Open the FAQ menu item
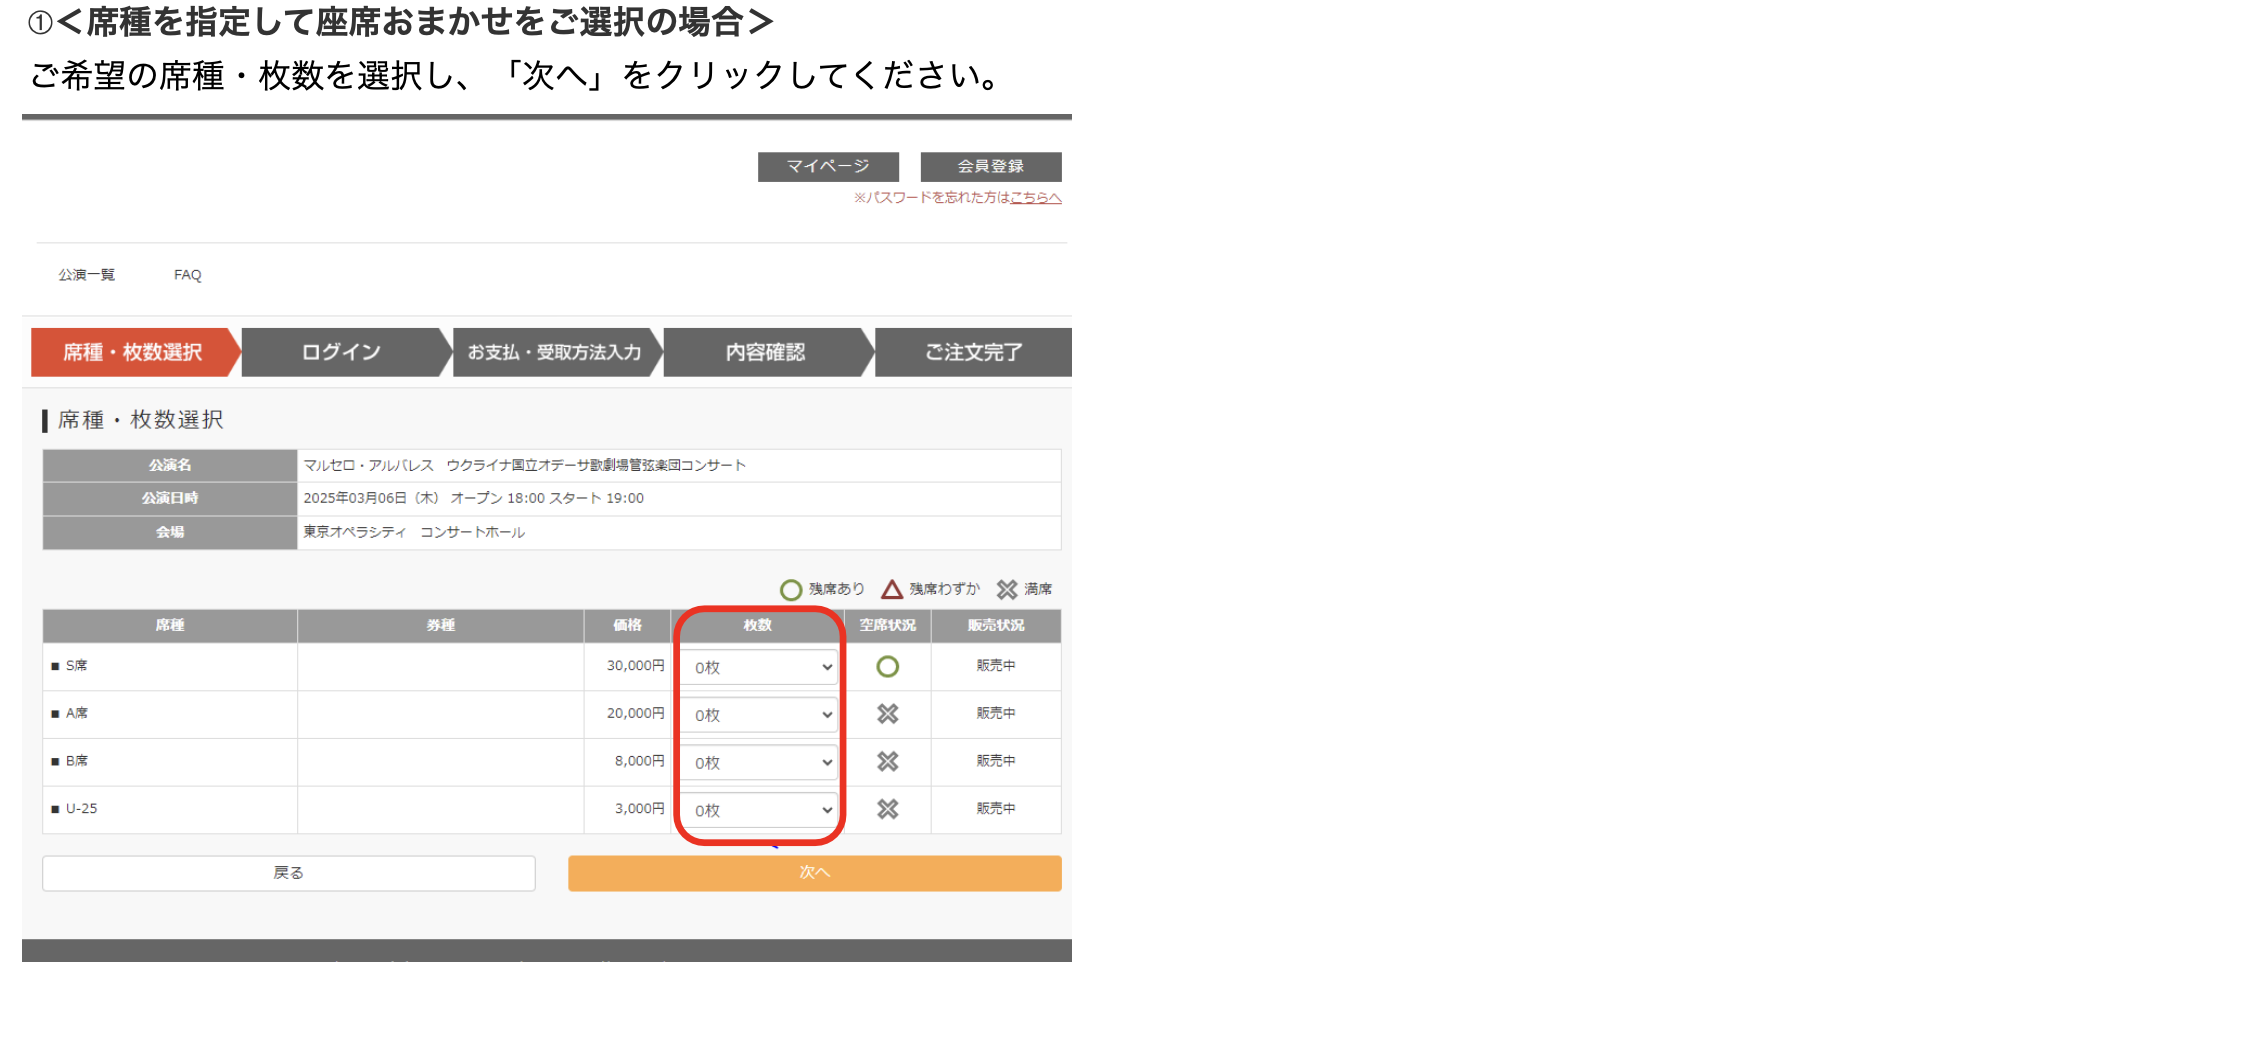 [187, 275]
